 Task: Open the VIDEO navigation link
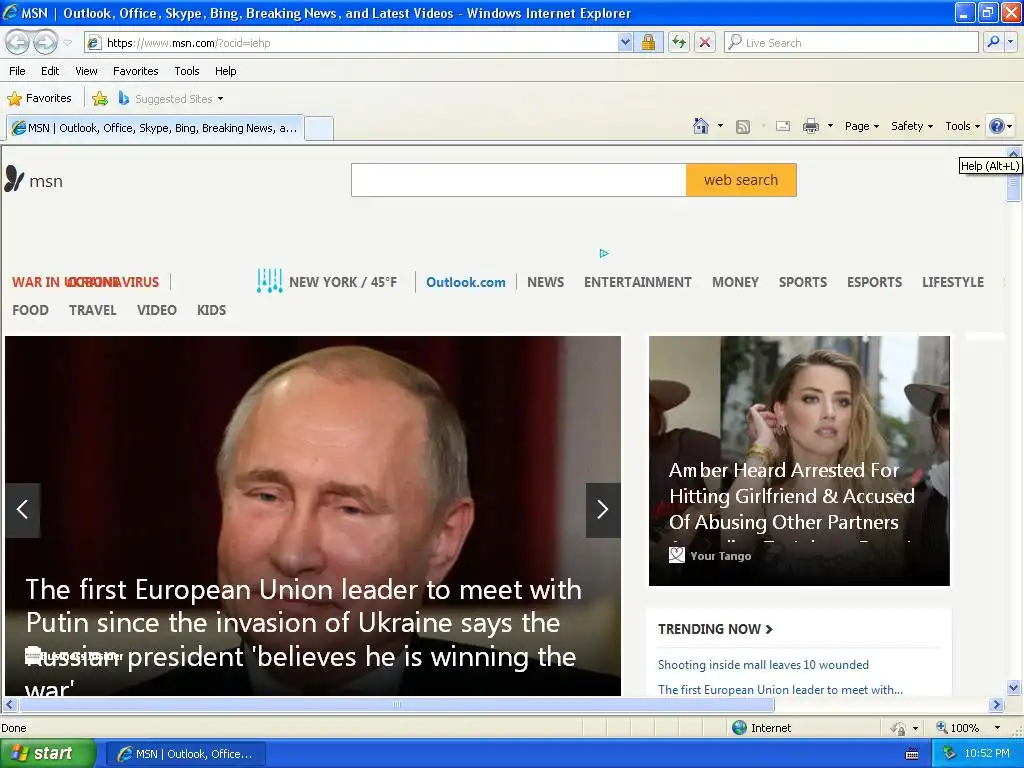[x=157, y=310]
